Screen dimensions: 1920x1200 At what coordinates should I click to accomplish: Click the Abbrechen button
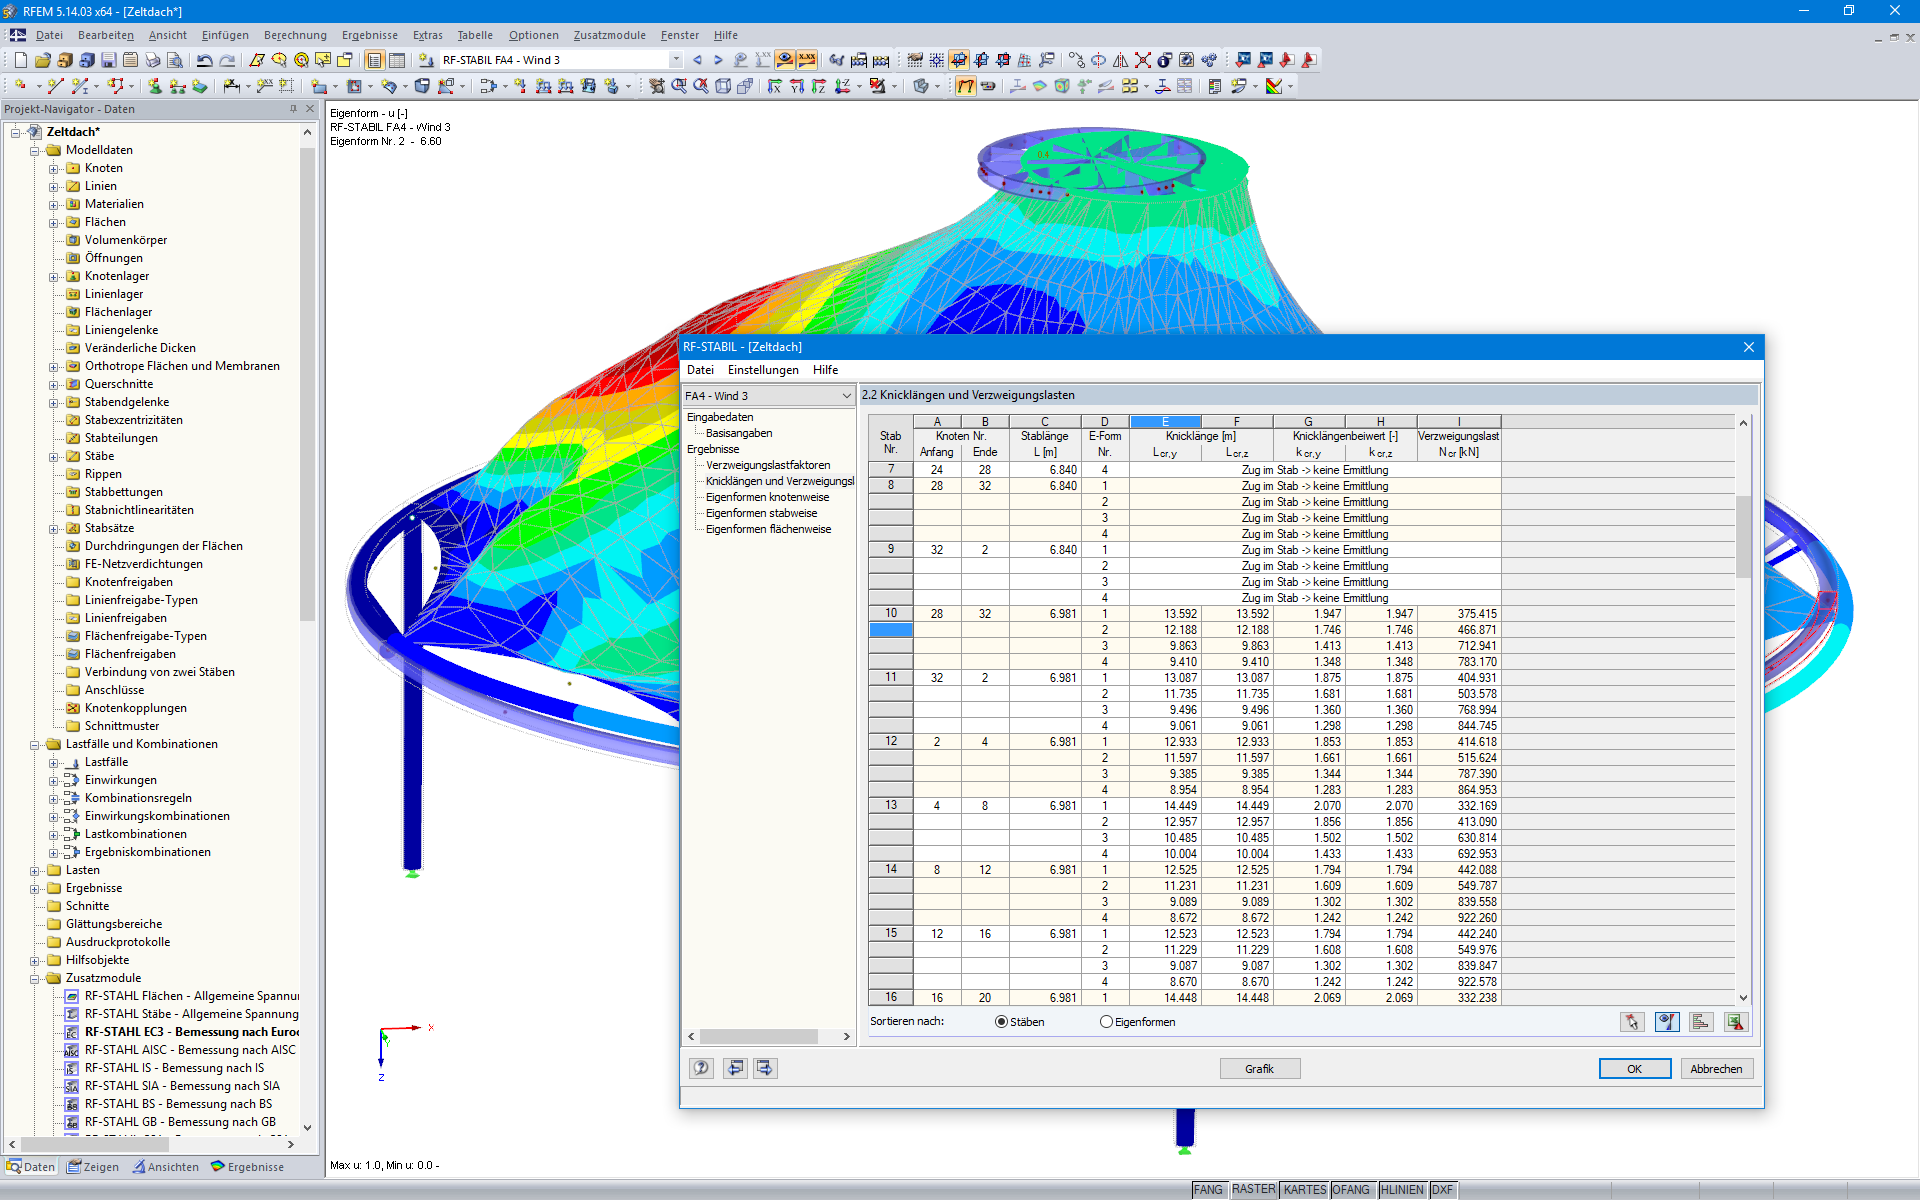[1716, 1069]
